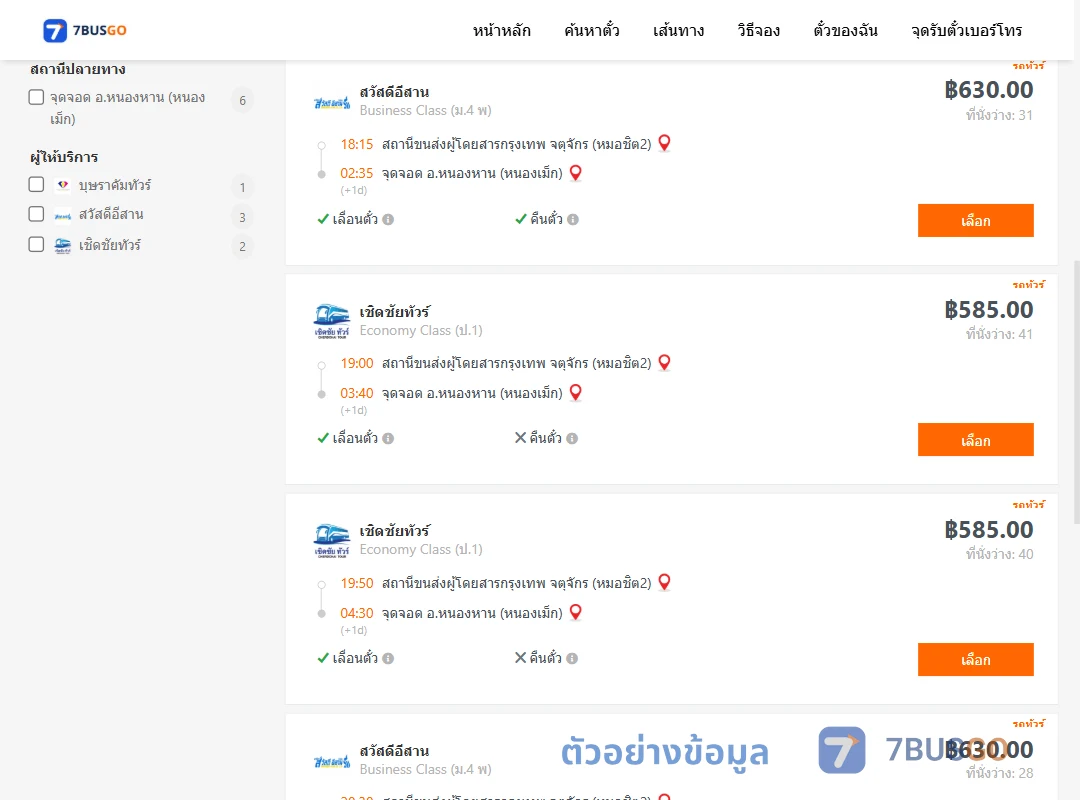Viewport: 1080px width, 800px height.
Task: Click the สวัสดีอีสาน logo in the filter list
Action: click(63, 215)
